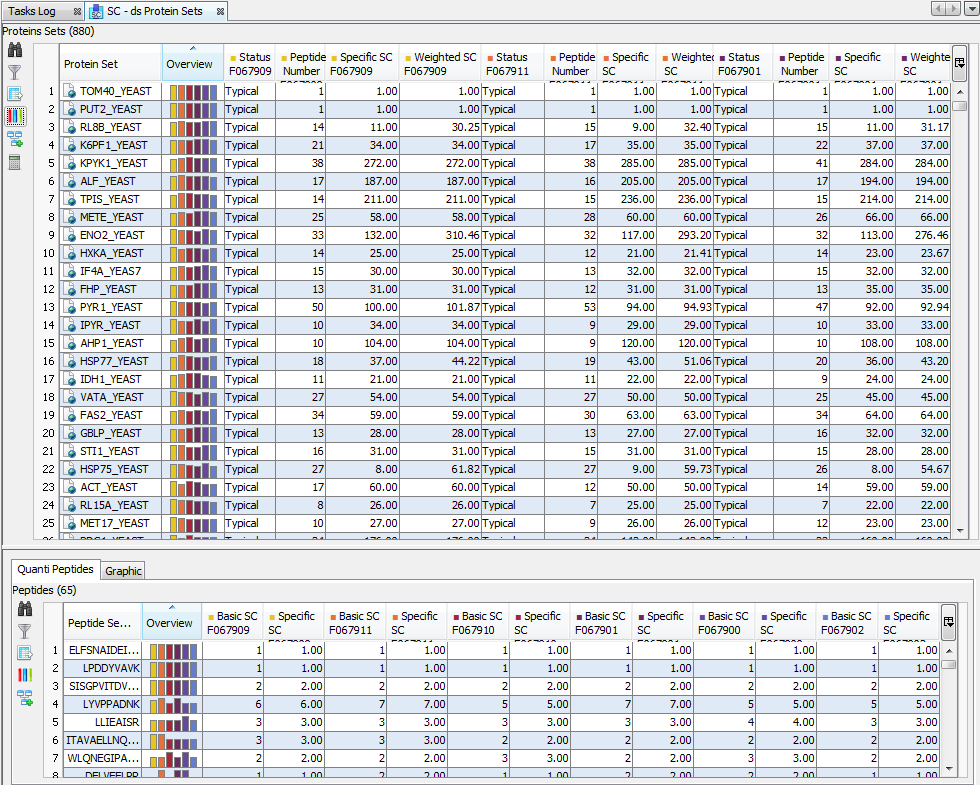Toggle the colored columns icon in Peptides panel

(x=25, y=675)
